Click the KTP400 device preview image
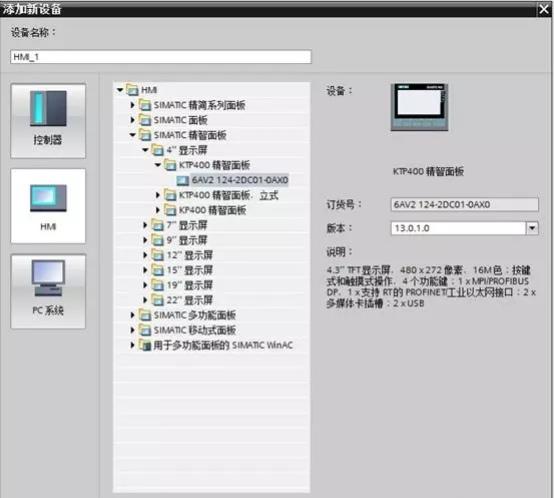This screenshot has width=554, height=498. (x=419, y=107)
